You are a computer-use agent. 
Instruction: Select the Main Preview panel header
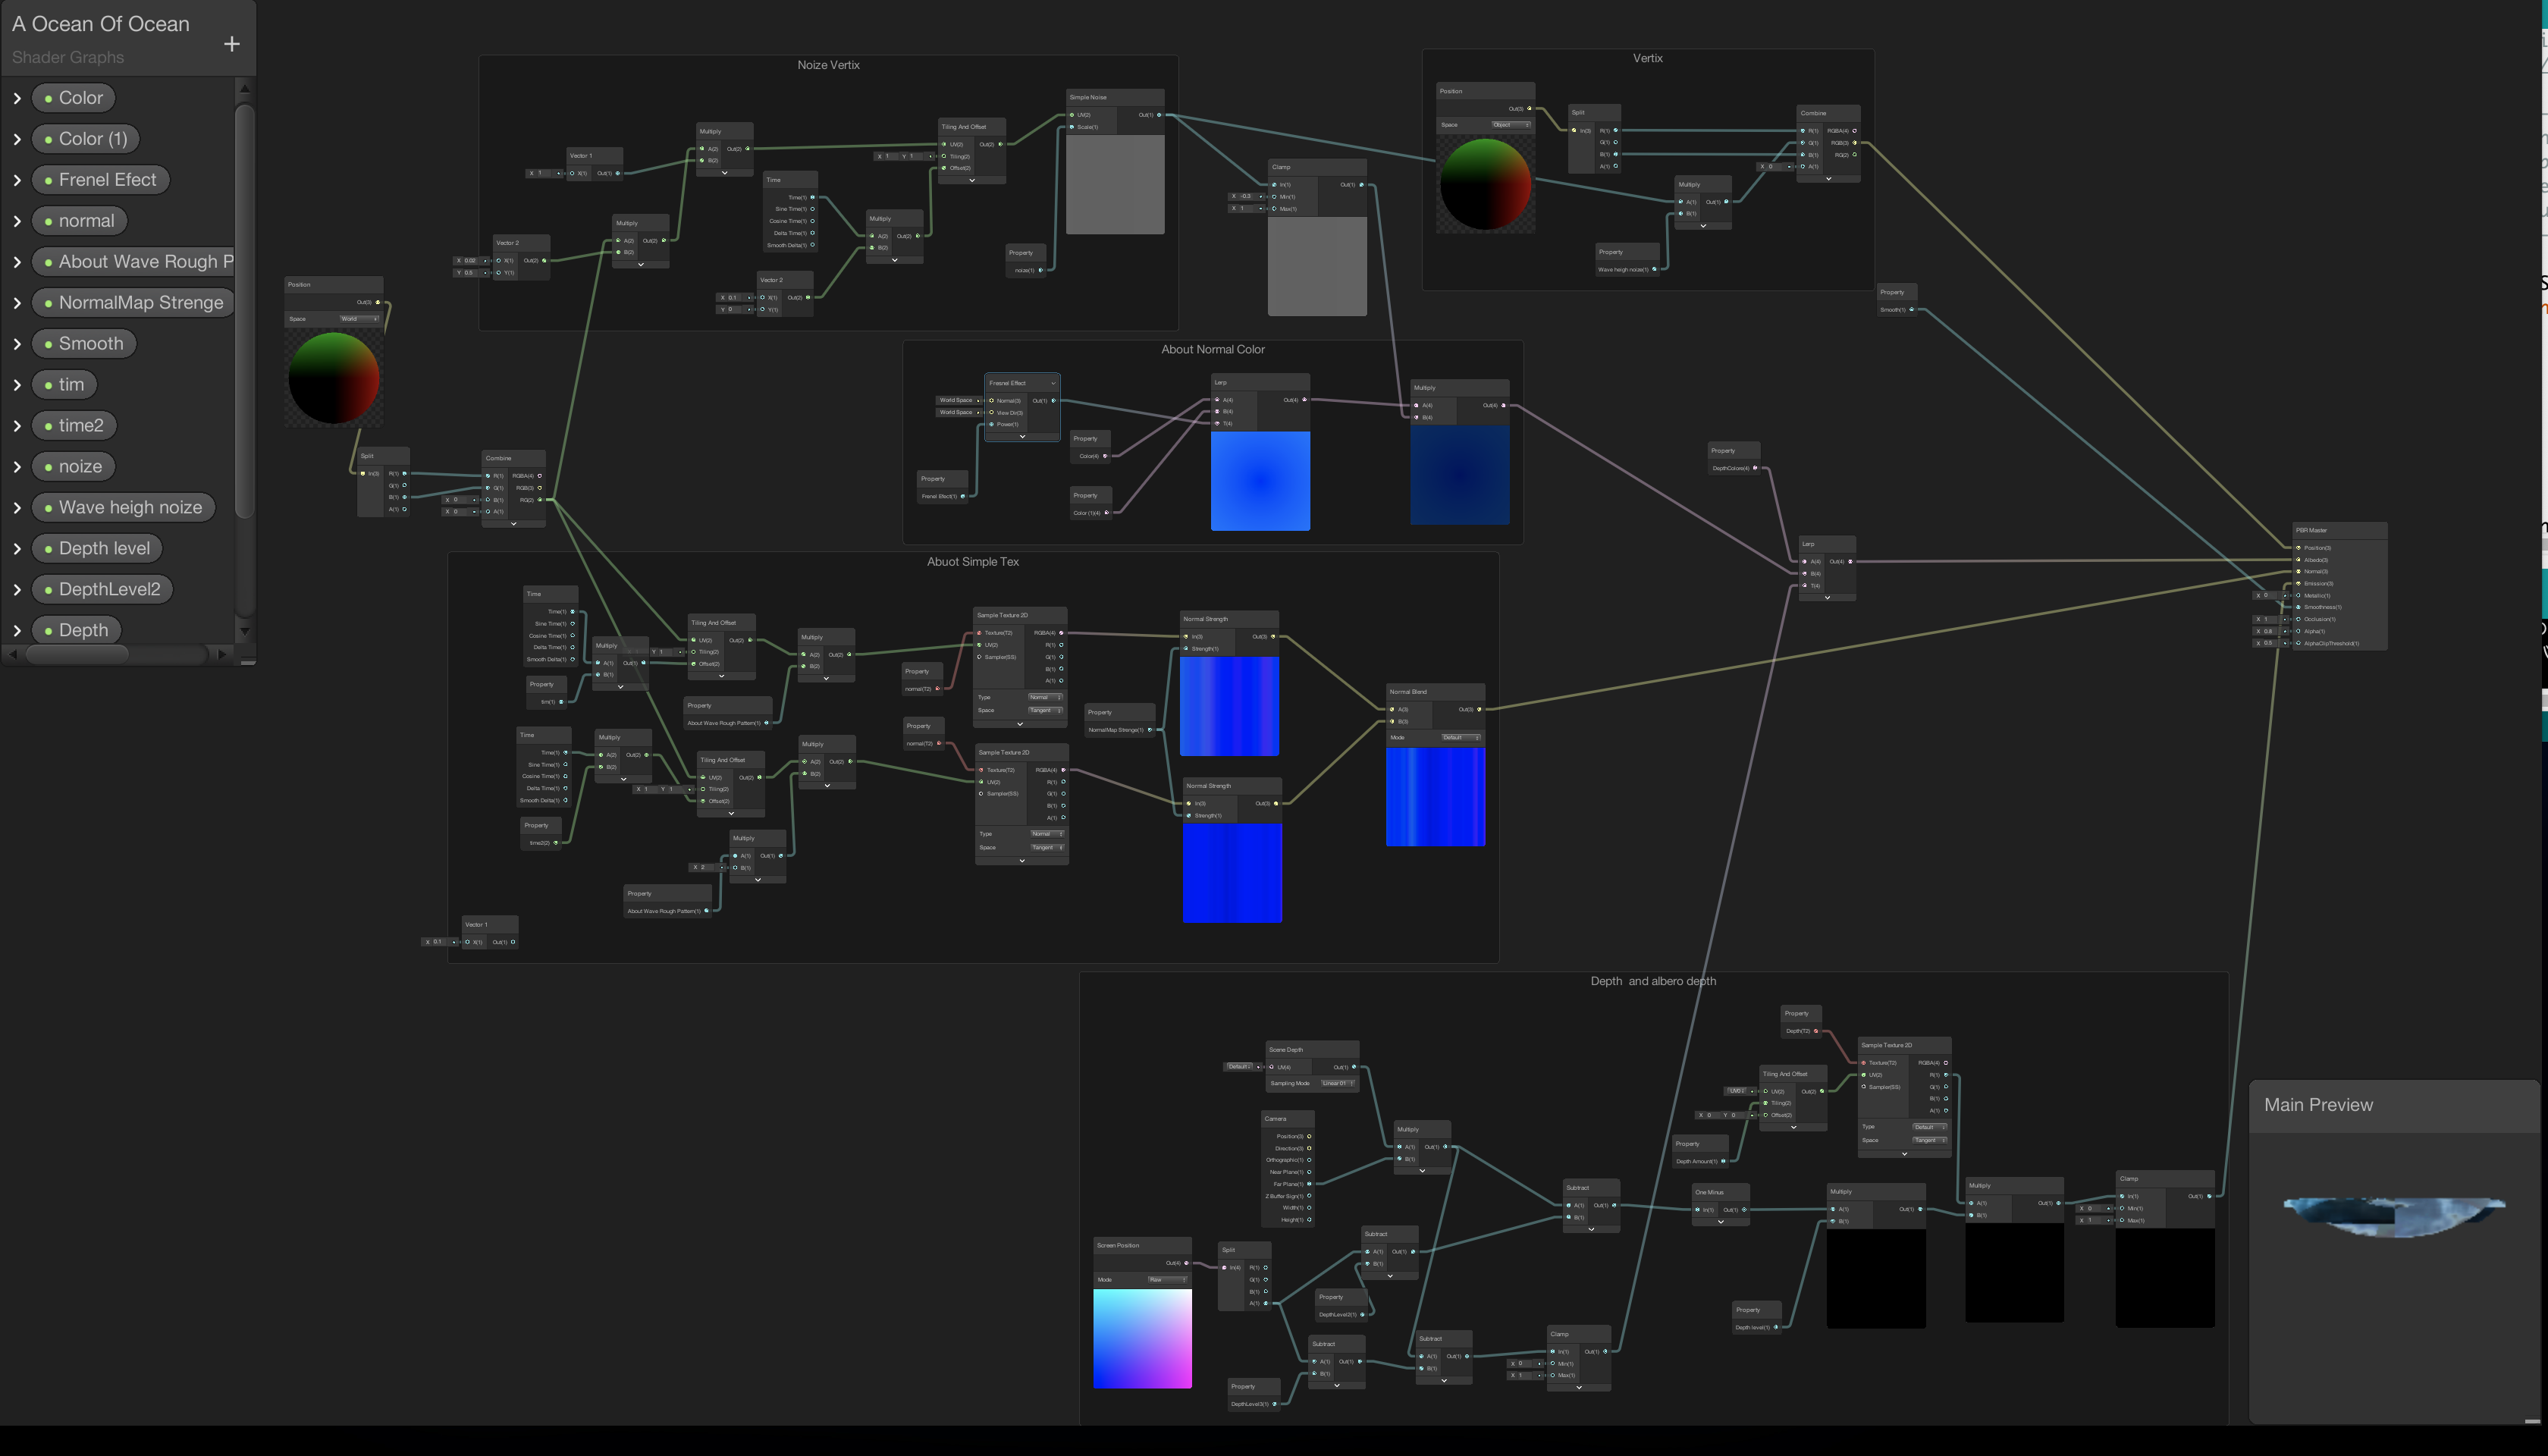pos(2318,1104)
